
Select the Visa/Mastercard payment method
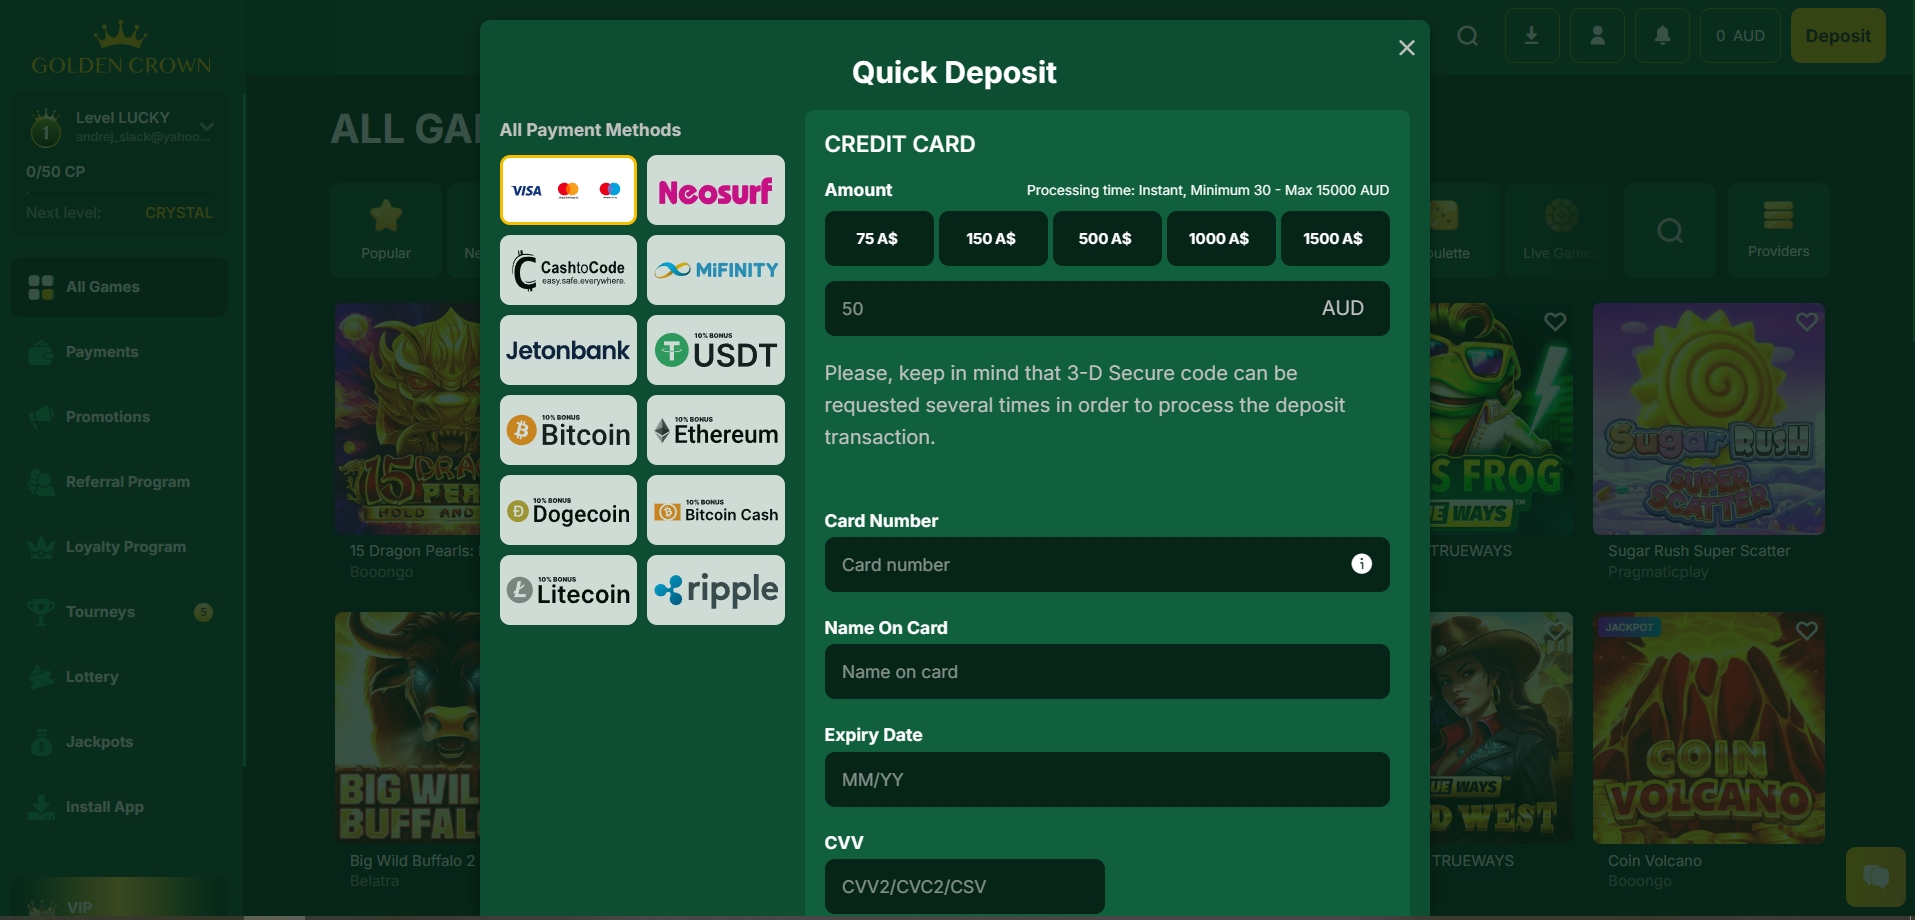tap(567, 189)
